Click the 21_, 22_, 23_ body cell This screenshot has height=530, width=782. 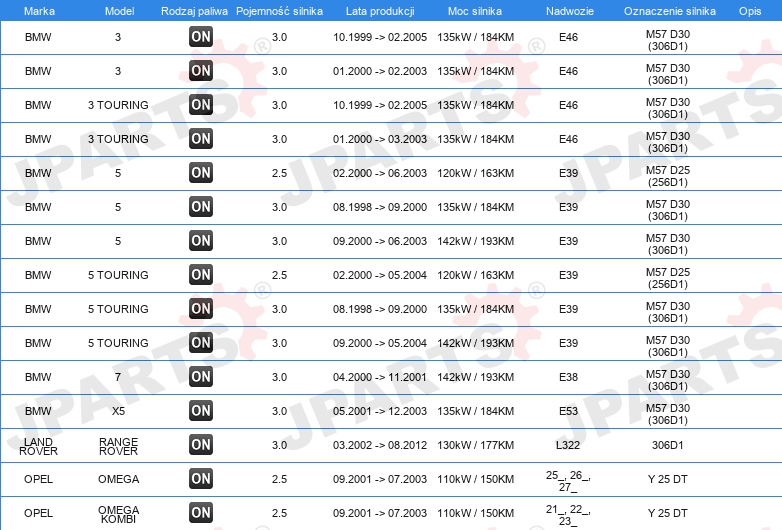[568, 515]
